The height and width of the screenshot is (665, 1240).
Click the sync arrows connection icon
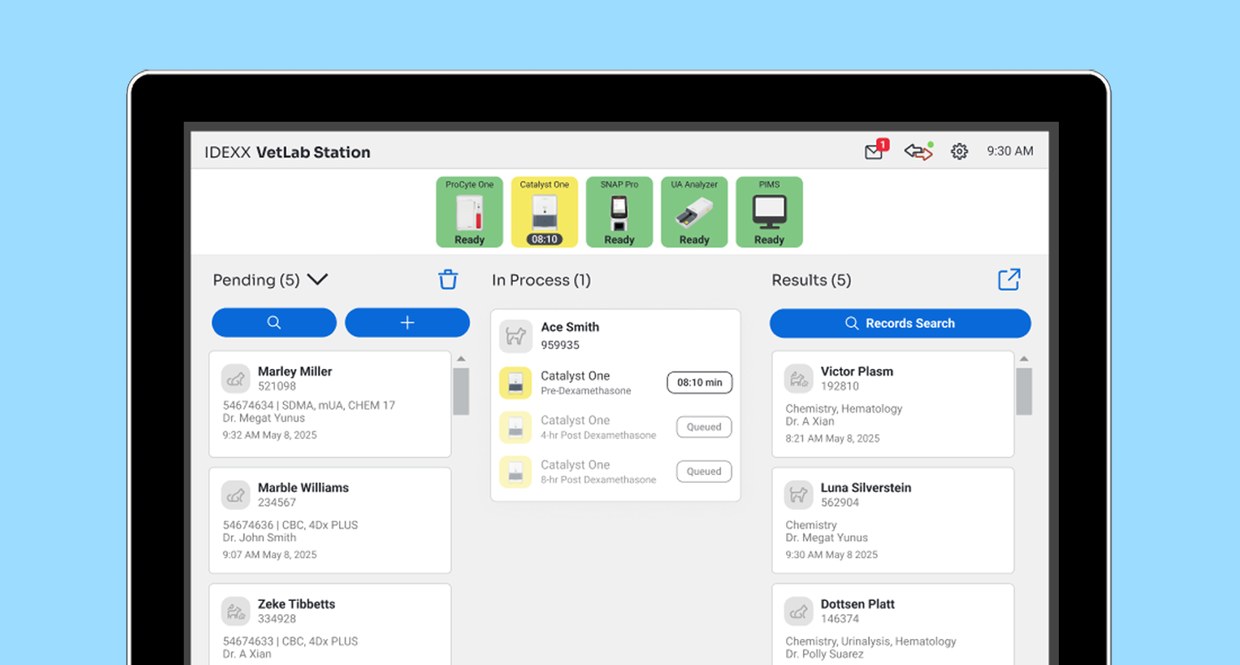[x=918, y=152]
